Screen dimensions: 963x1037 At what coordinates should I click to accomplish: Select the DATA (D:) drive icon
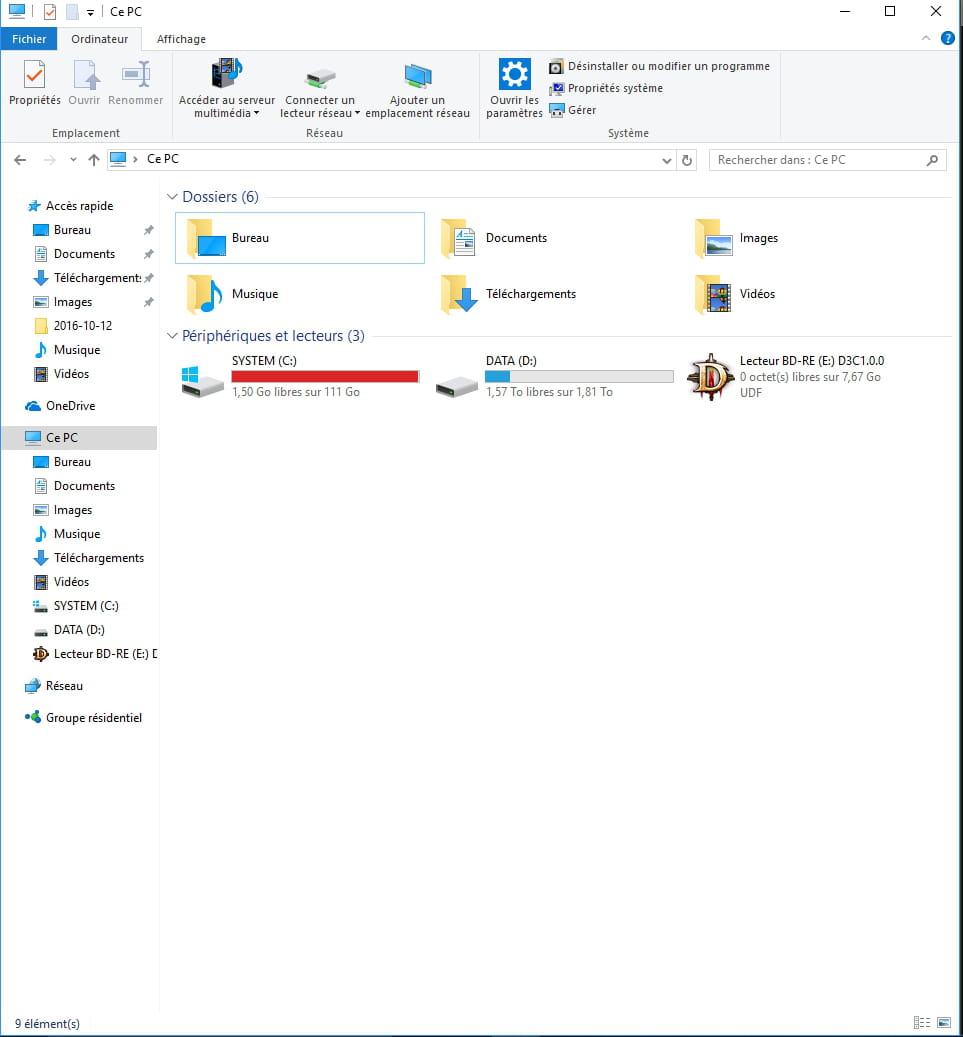pyautogui.click(x=456, y=386)
